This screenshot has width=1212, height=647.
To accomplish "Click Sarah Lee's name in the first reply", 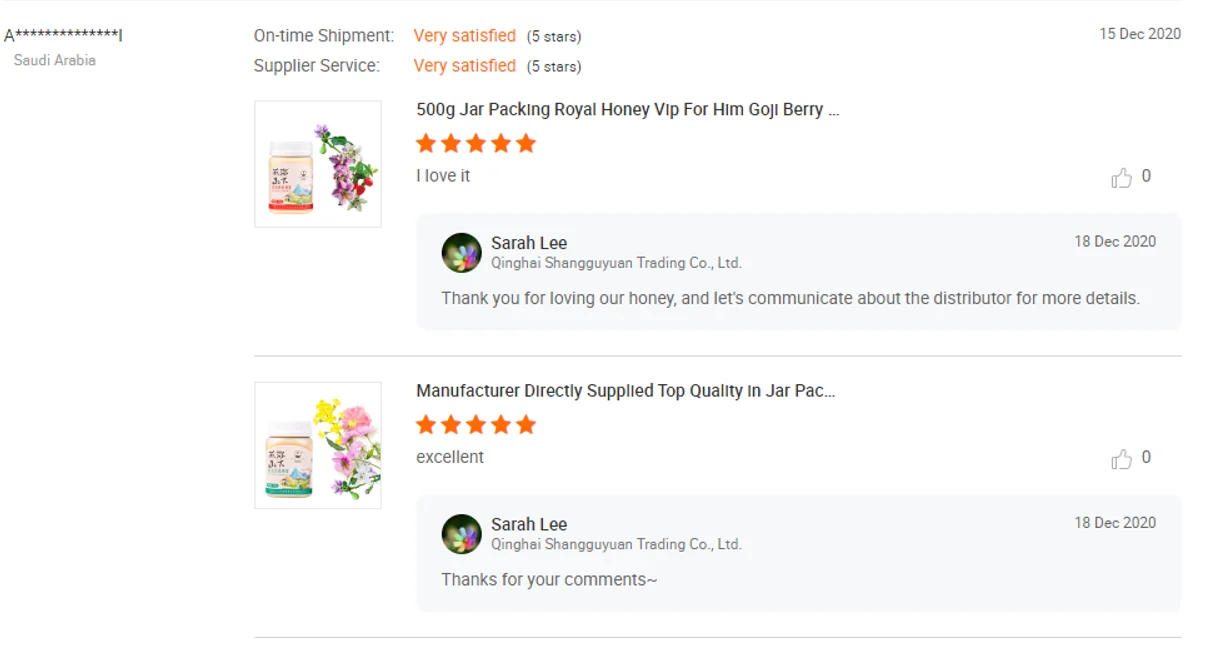I will [529, 243].
